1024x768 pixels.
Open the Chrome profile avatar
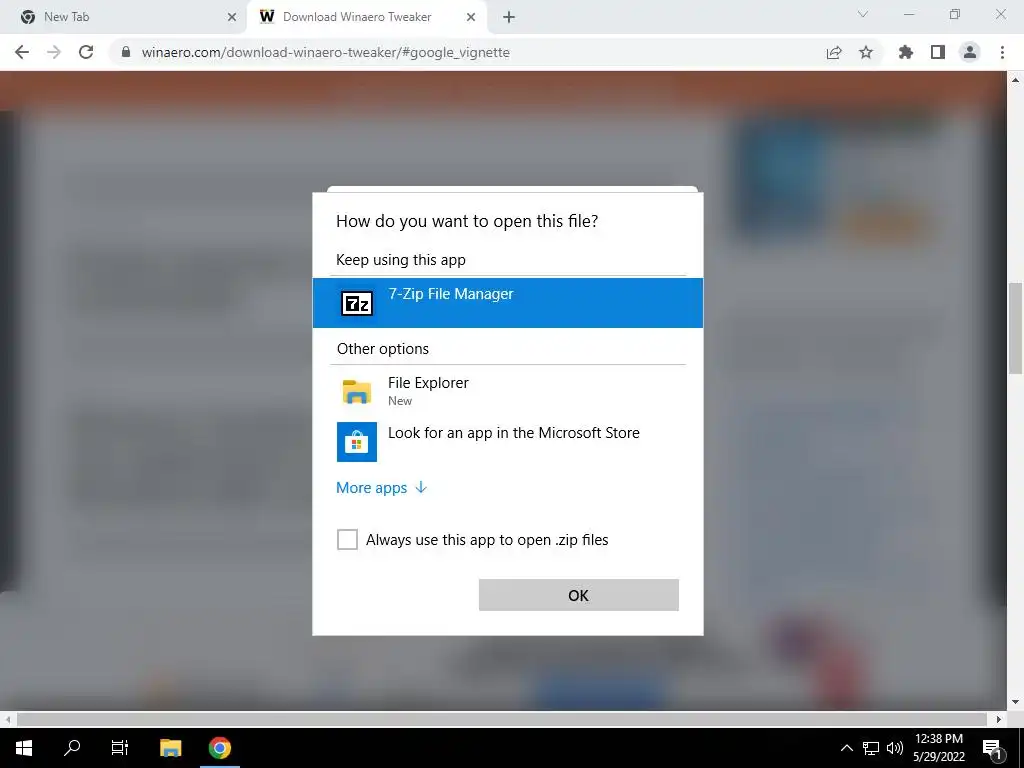click(970, 52)
